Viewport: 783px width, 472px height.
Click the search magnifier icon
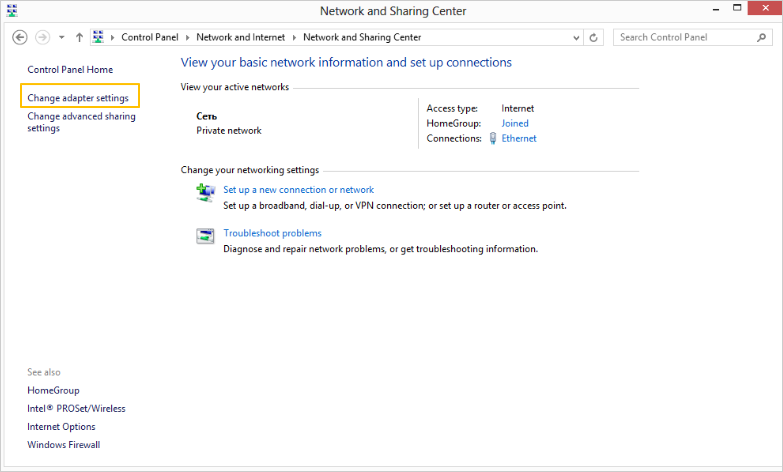pyautogui.click(x=760, y=37)
